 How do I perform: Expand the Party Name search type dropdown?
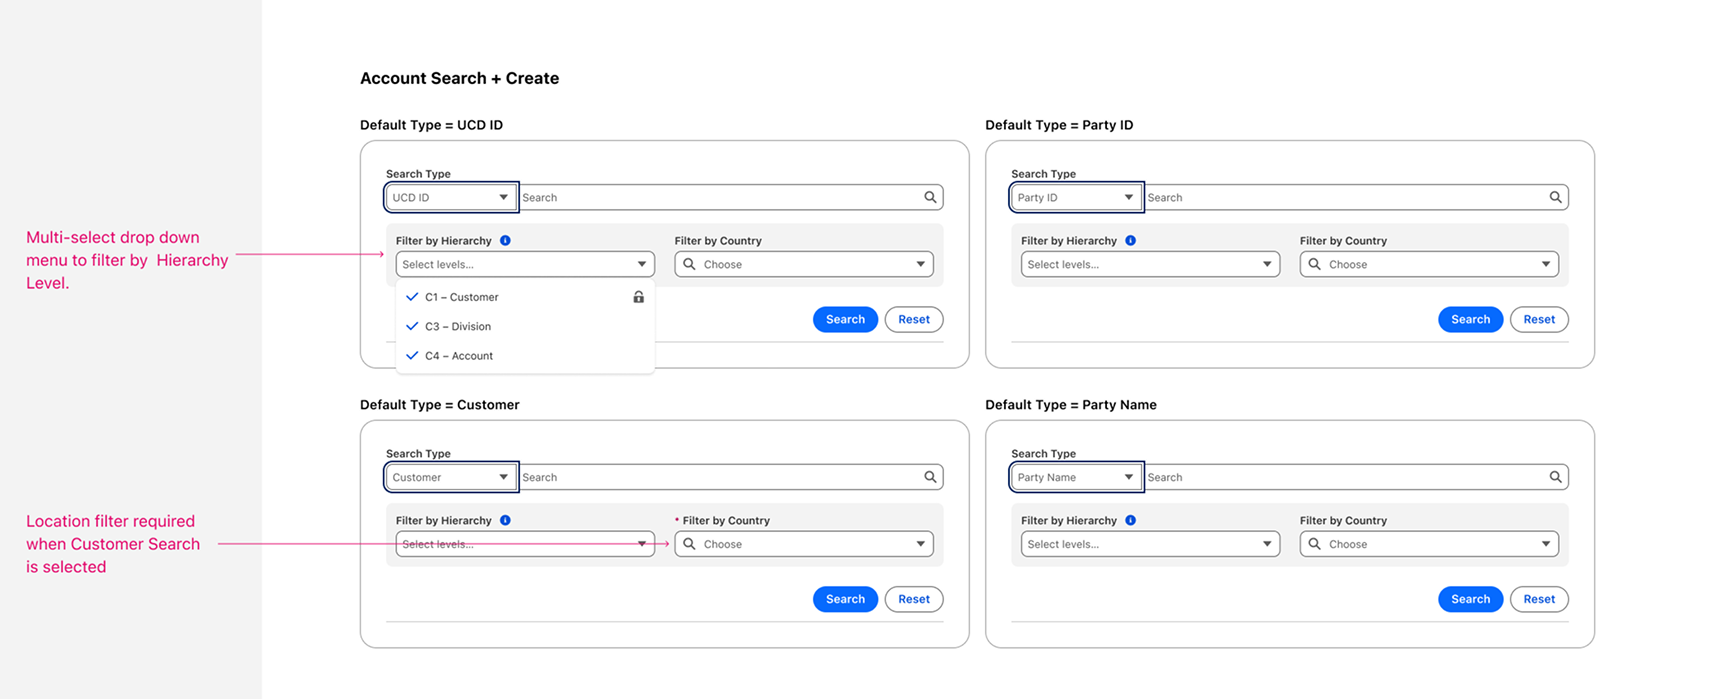[x=1075, y=477]
